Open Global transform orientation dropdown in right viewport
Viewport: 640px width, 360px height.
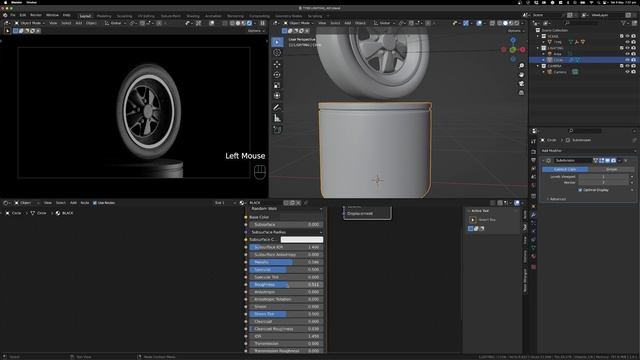click(x=384, y=23)
